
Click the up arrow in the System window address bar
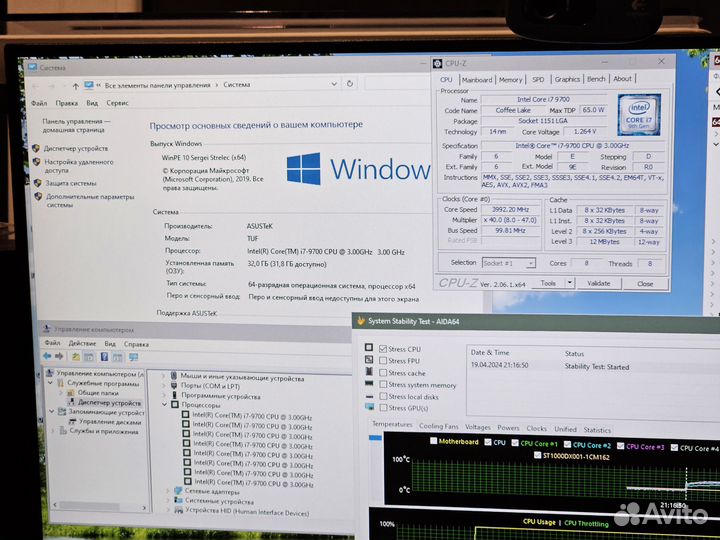(76, 85)
